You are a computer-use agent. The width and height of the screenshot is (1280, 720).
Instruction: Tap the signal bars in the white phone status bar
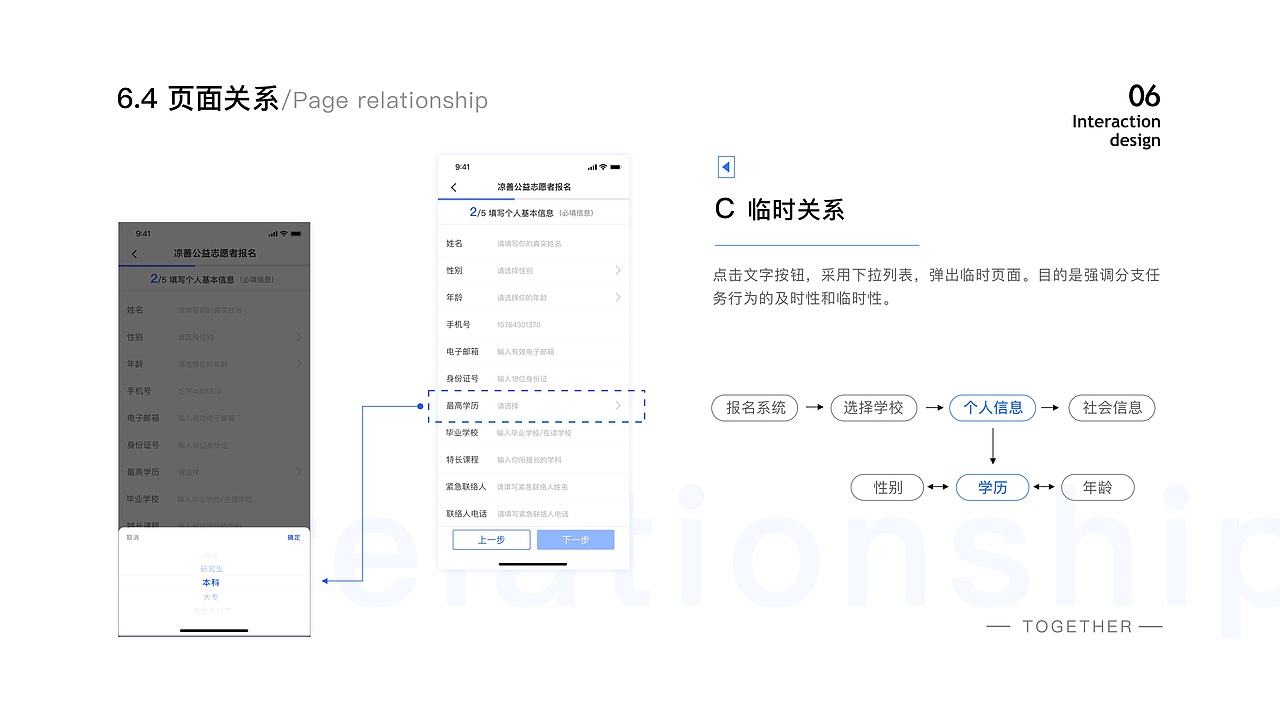tap(592, 167)
